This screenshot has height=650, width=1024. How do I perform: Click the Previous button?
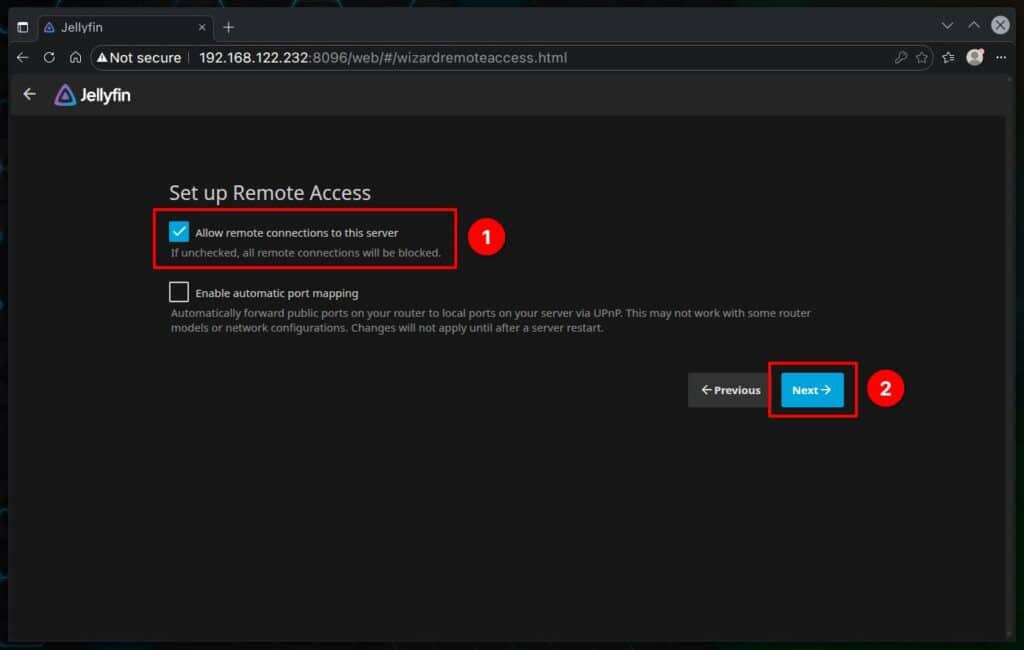point(730,390)
